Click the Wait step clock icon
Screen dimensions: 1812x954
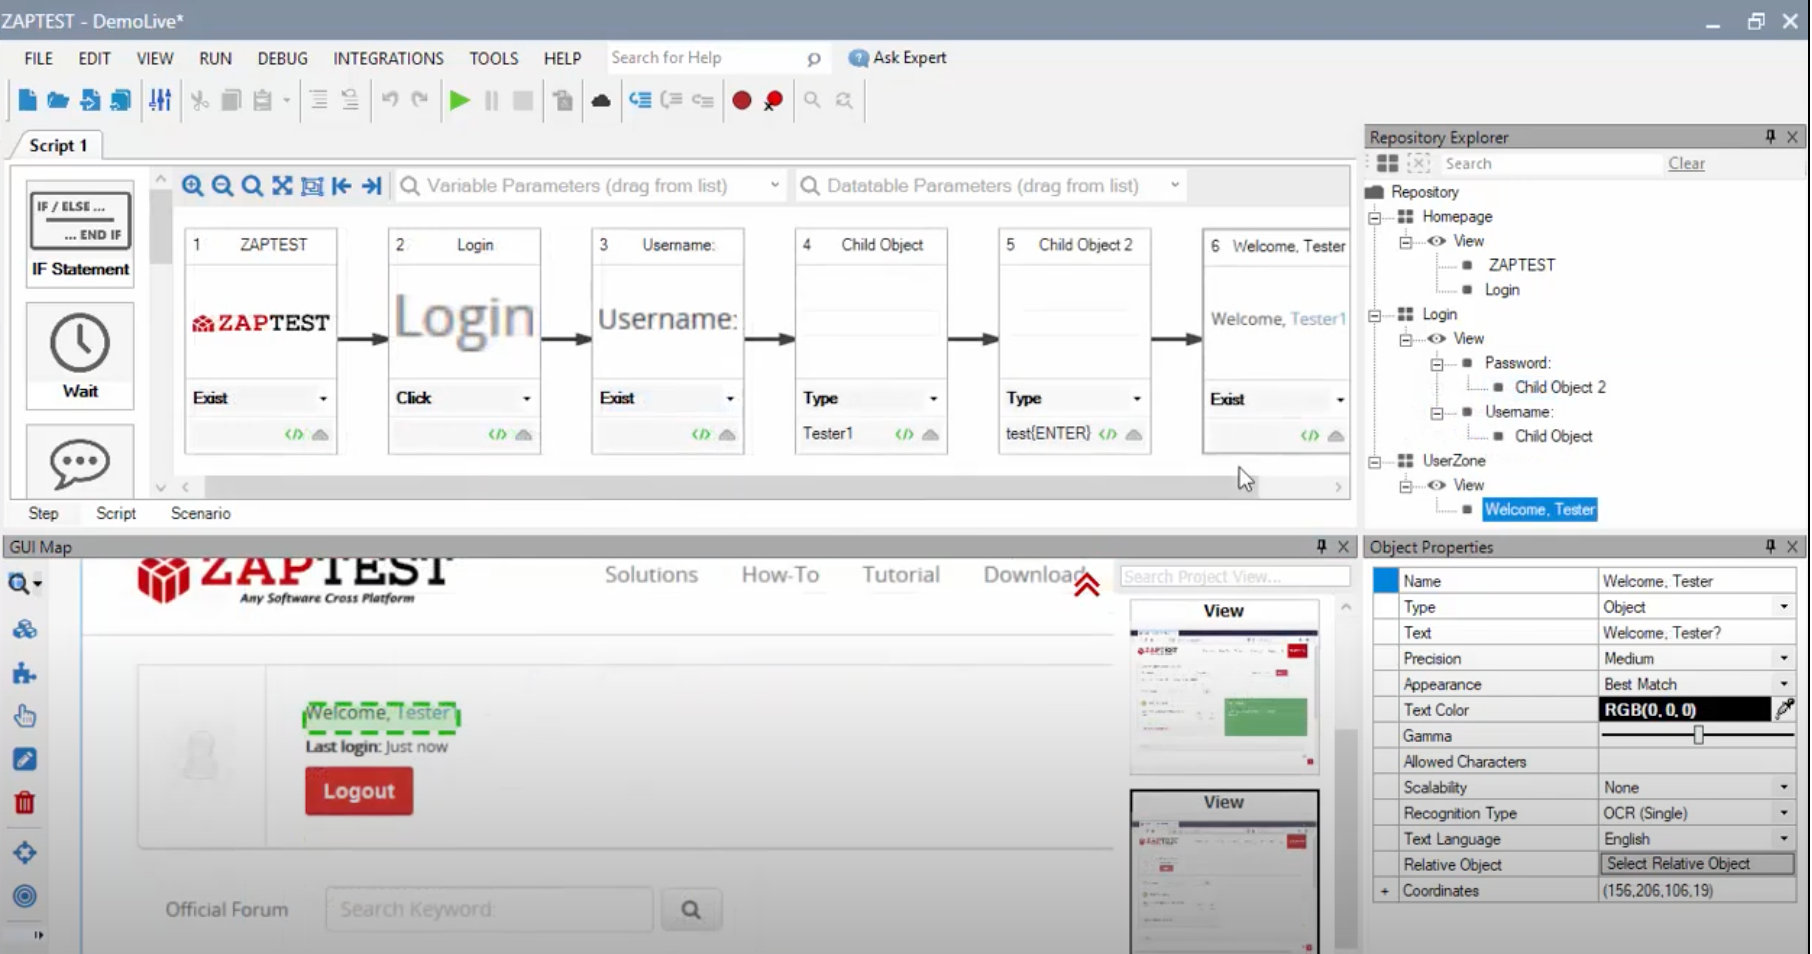(80, 344)
